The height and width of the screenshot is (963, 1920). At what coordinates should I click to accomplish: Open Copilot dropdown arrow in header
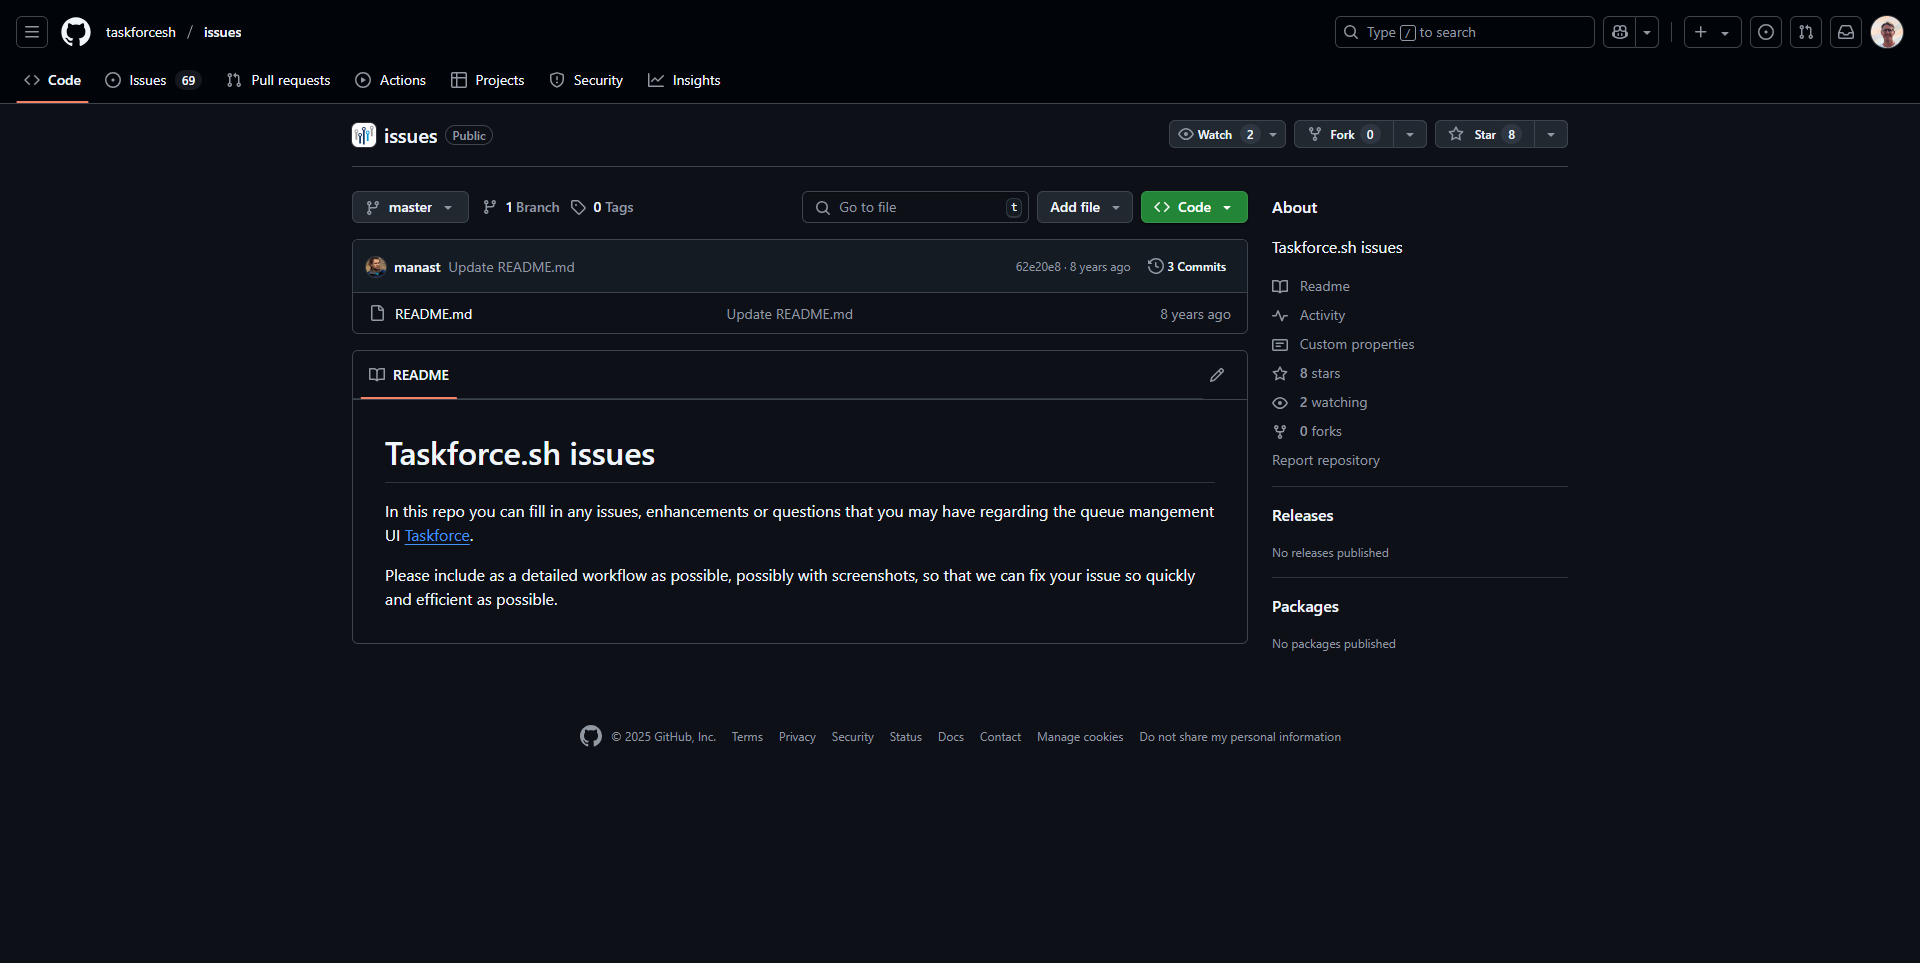[1647, 32]
